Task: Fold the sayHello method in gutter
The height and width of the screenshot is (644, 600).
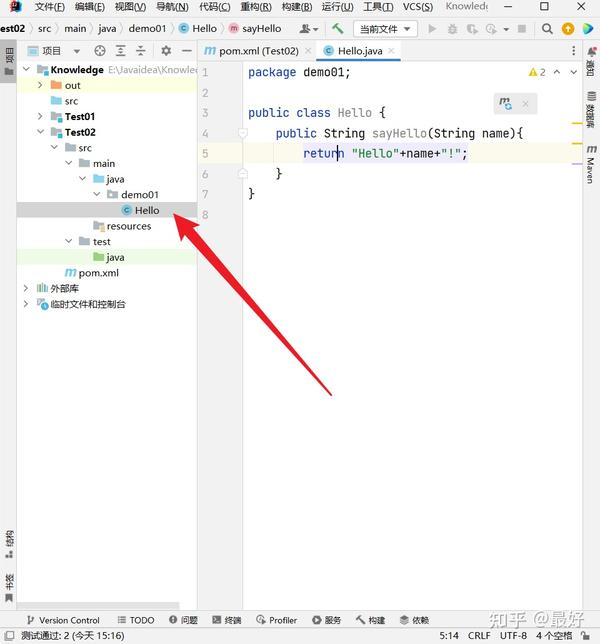Action: coord(243,133)
